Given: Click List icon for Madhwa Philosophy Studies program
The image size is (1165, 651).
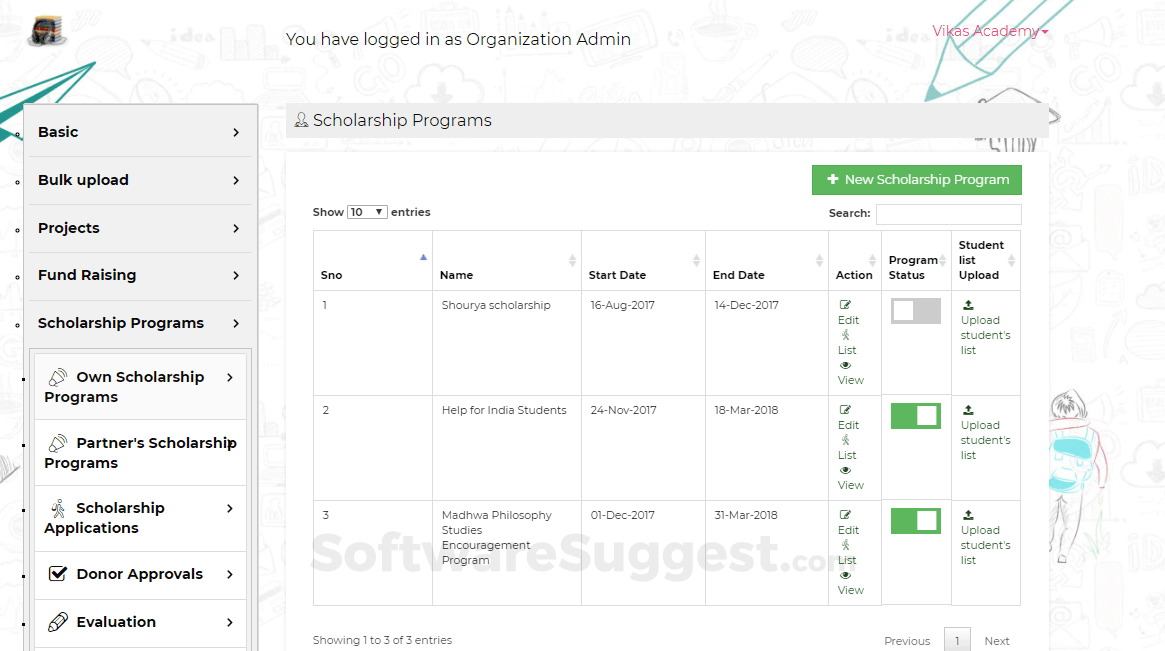Looking at the screenshot, I should (846, 545).
